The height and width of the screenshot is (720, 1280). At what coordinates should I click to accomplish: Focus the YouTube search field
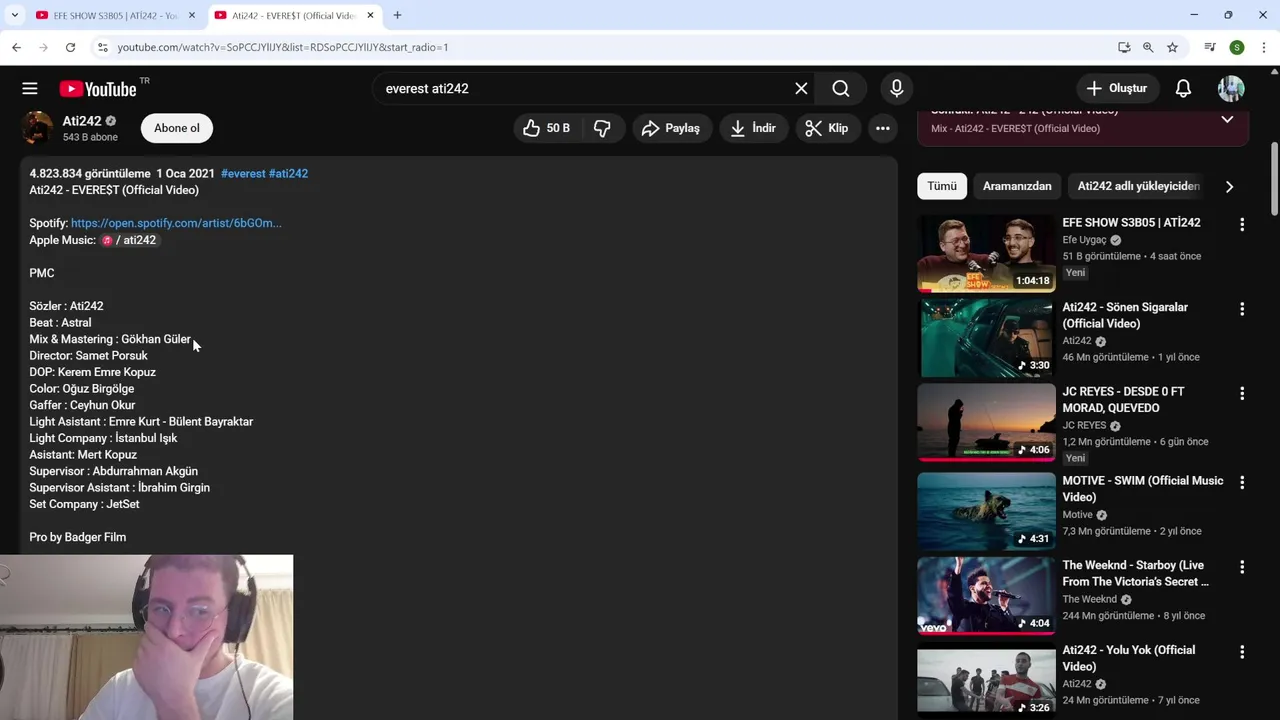[585, 89]
